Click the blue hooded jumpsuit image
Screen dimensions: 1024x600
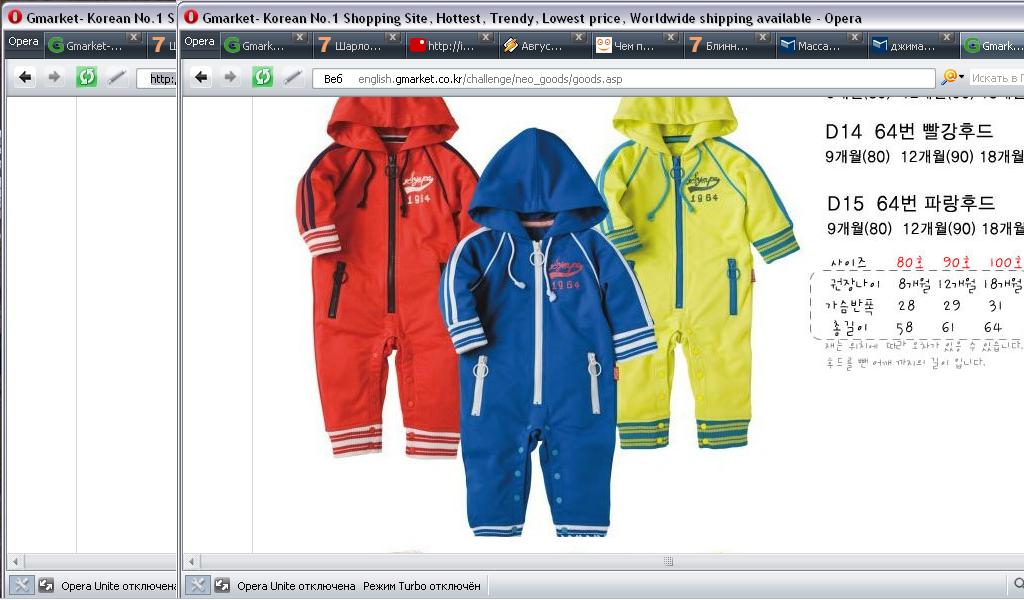(x=547, y=332)
